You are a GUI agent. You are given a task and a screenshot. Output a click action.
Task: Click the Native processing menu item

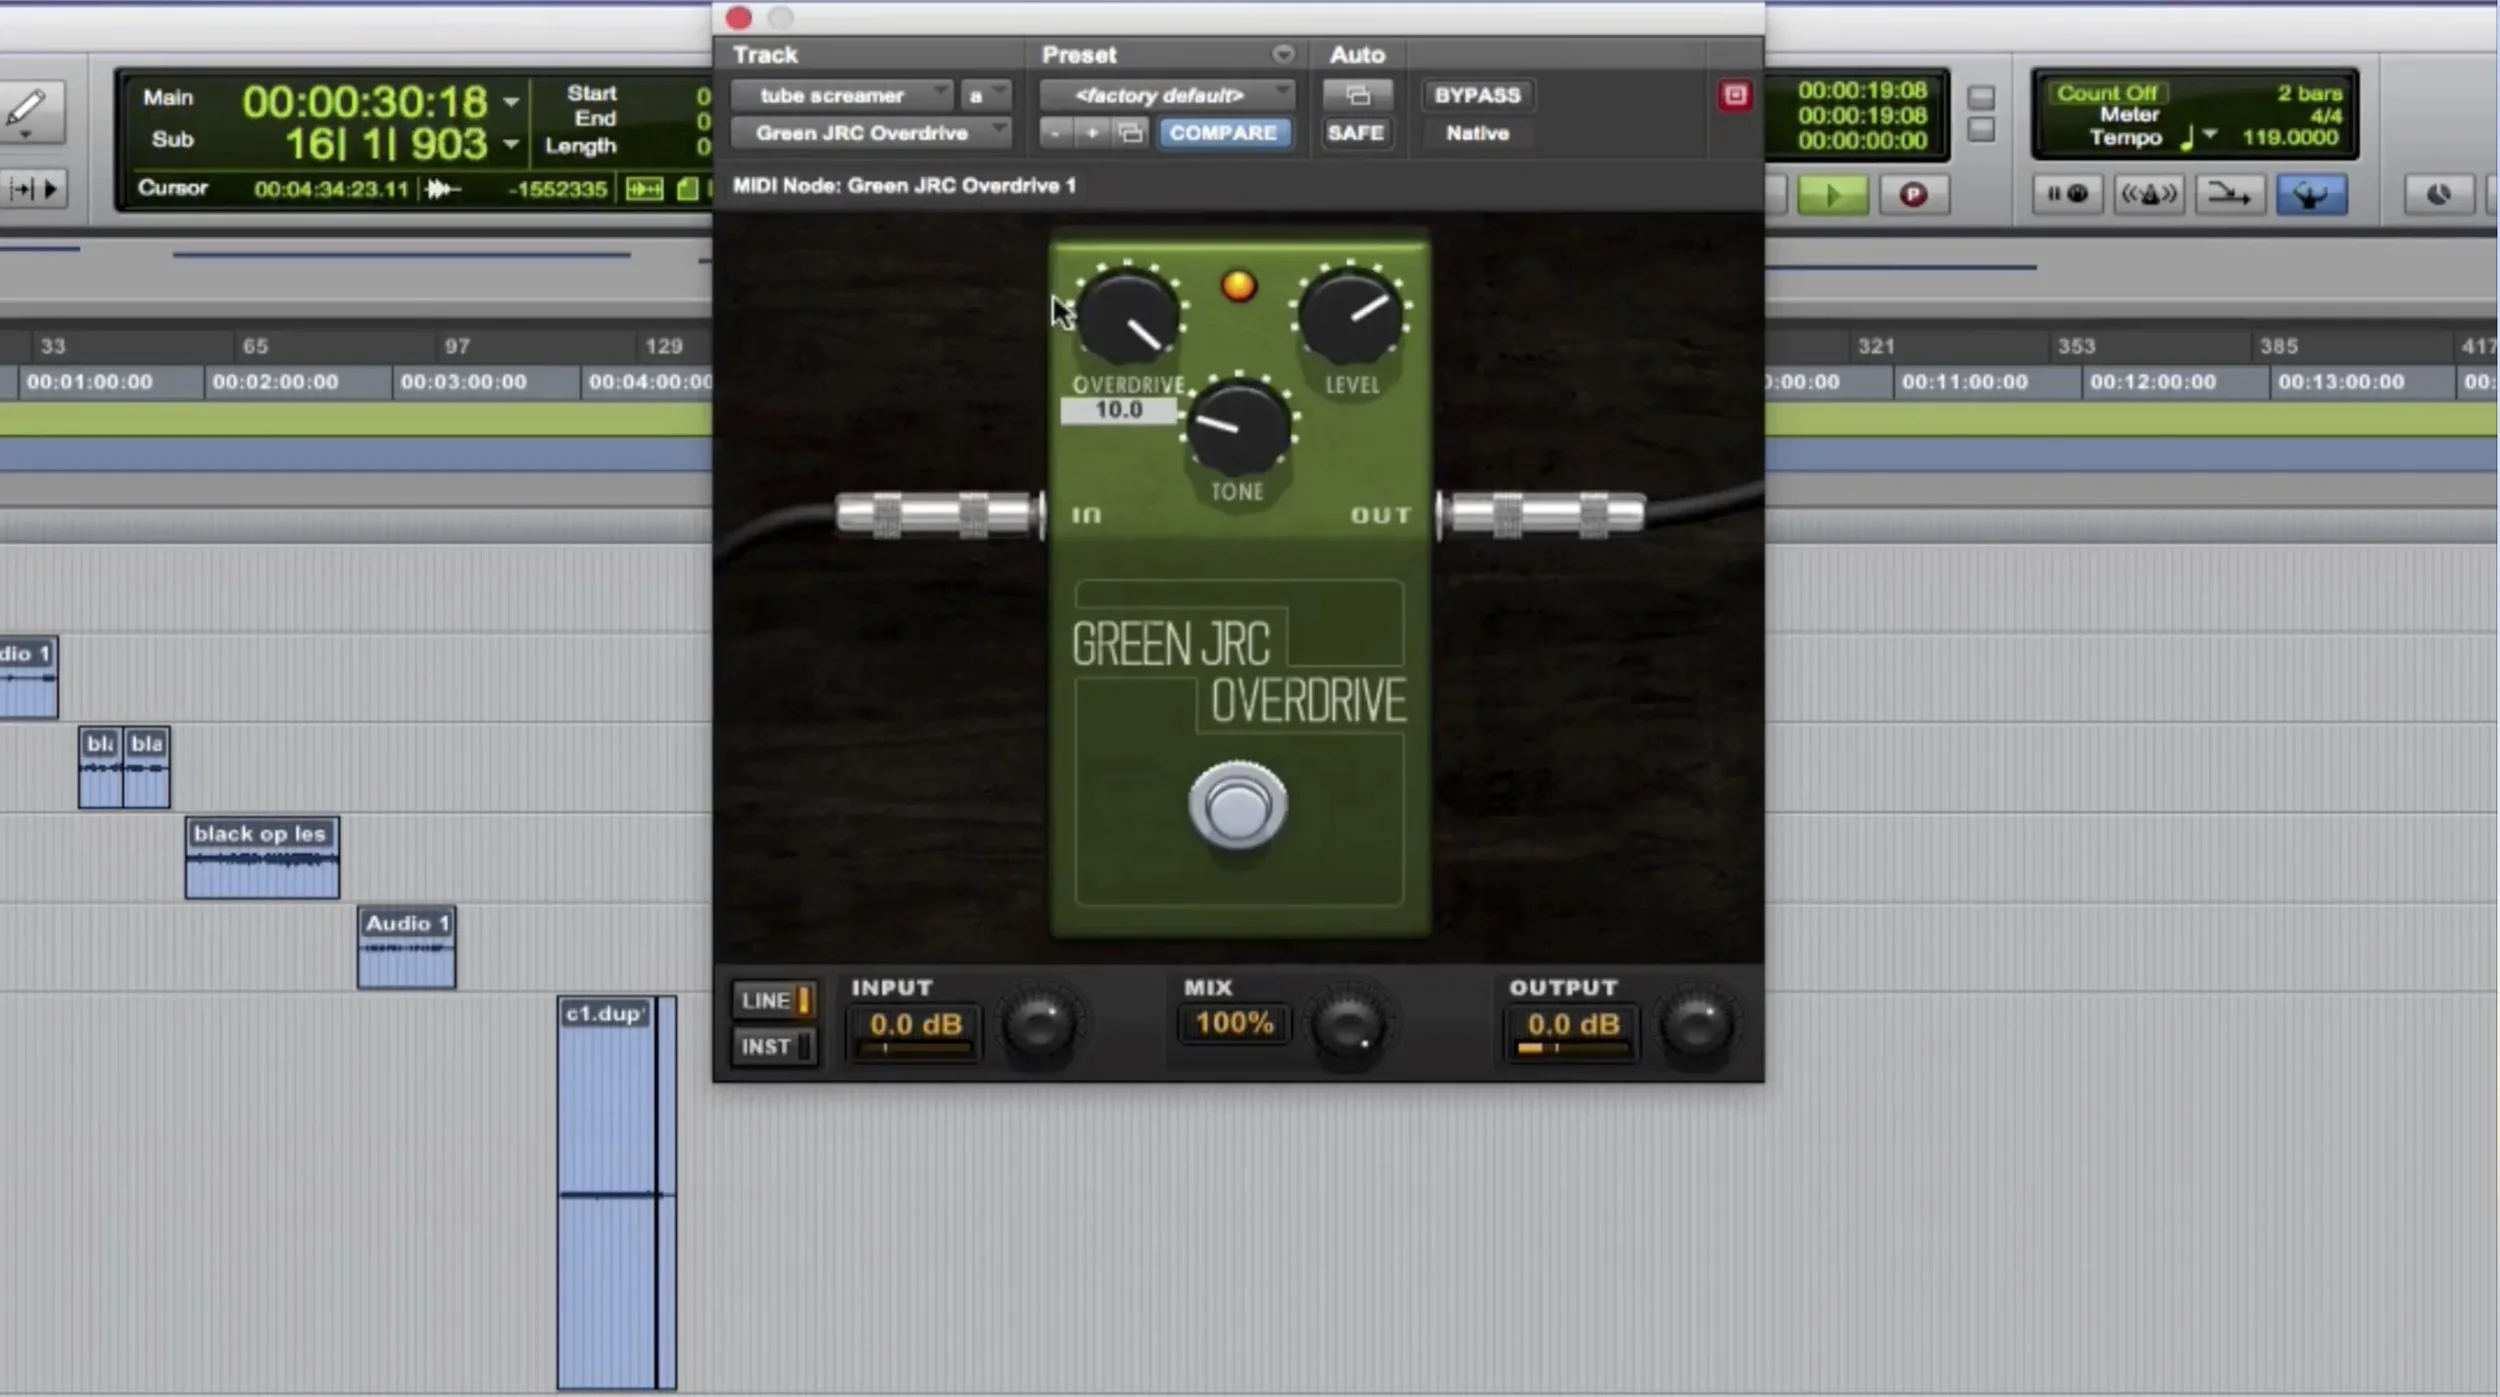point(1478,133)
